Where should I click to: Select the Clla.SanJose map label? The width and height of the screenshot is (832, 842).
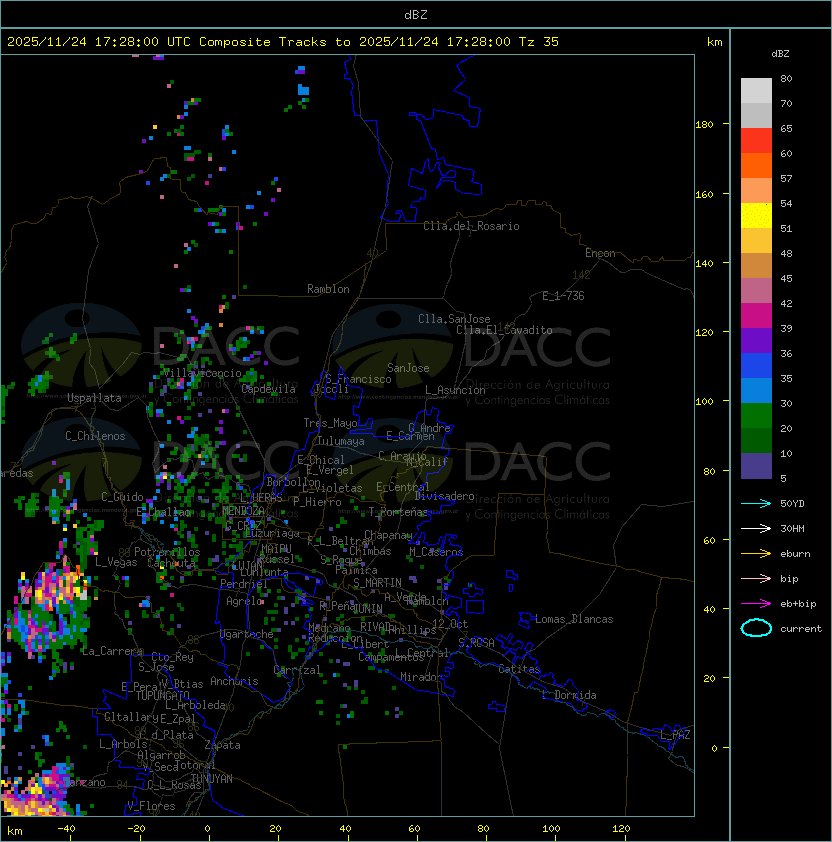[x=454, y=319]
